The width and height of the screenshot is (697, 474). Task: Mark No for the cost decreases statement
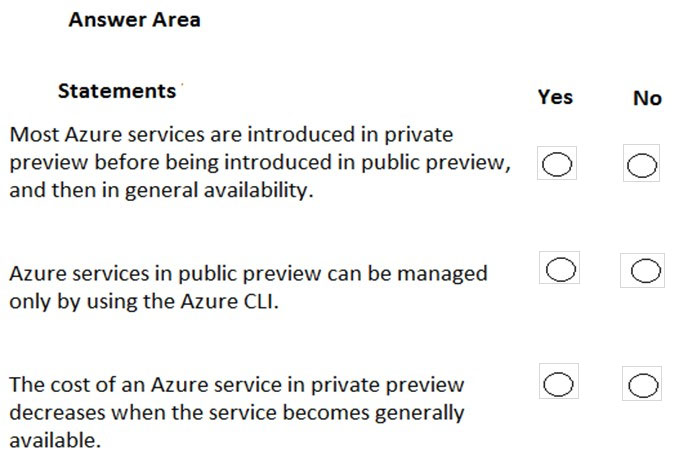click(642, 383)
